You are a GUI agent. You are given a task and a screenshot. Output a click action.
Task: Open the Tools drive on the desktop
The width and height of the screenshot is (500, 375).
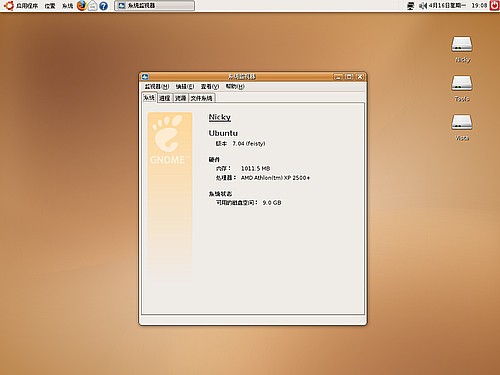462,88
